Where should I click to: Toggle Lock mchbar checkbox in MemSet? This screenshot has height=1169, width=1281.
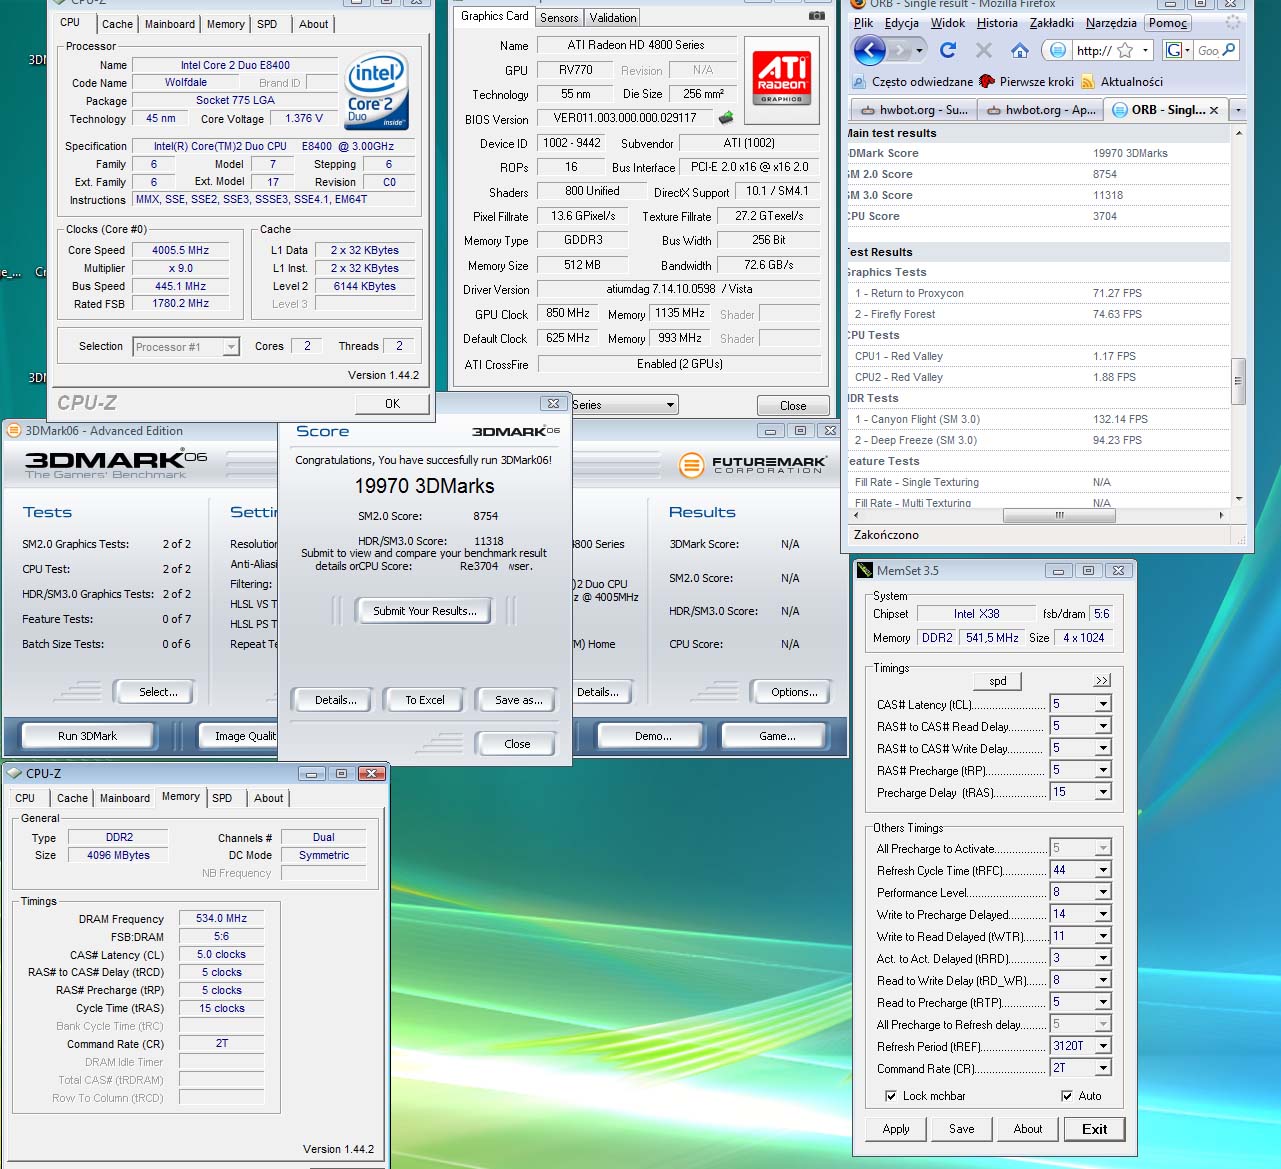891,1096
